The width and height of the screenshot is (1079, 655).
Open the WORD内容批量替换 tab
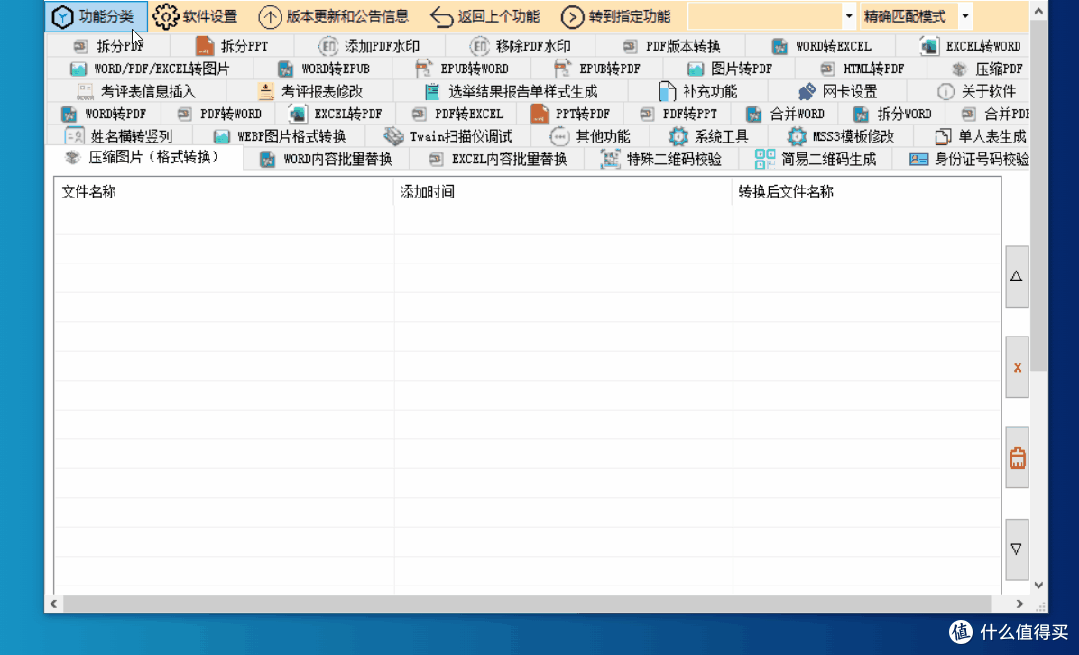point(326,160)
